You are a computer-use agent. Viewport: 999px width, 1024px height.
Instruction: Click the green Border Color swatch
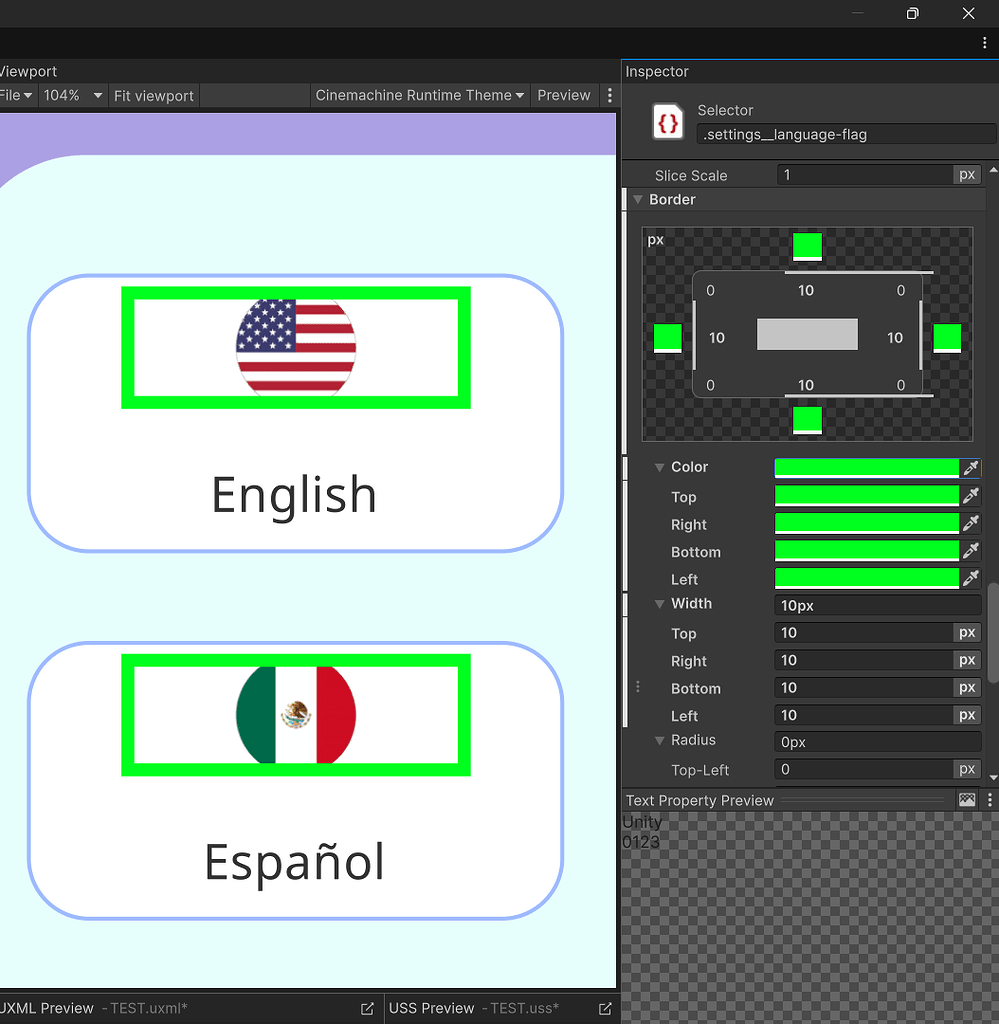[867, 467]
